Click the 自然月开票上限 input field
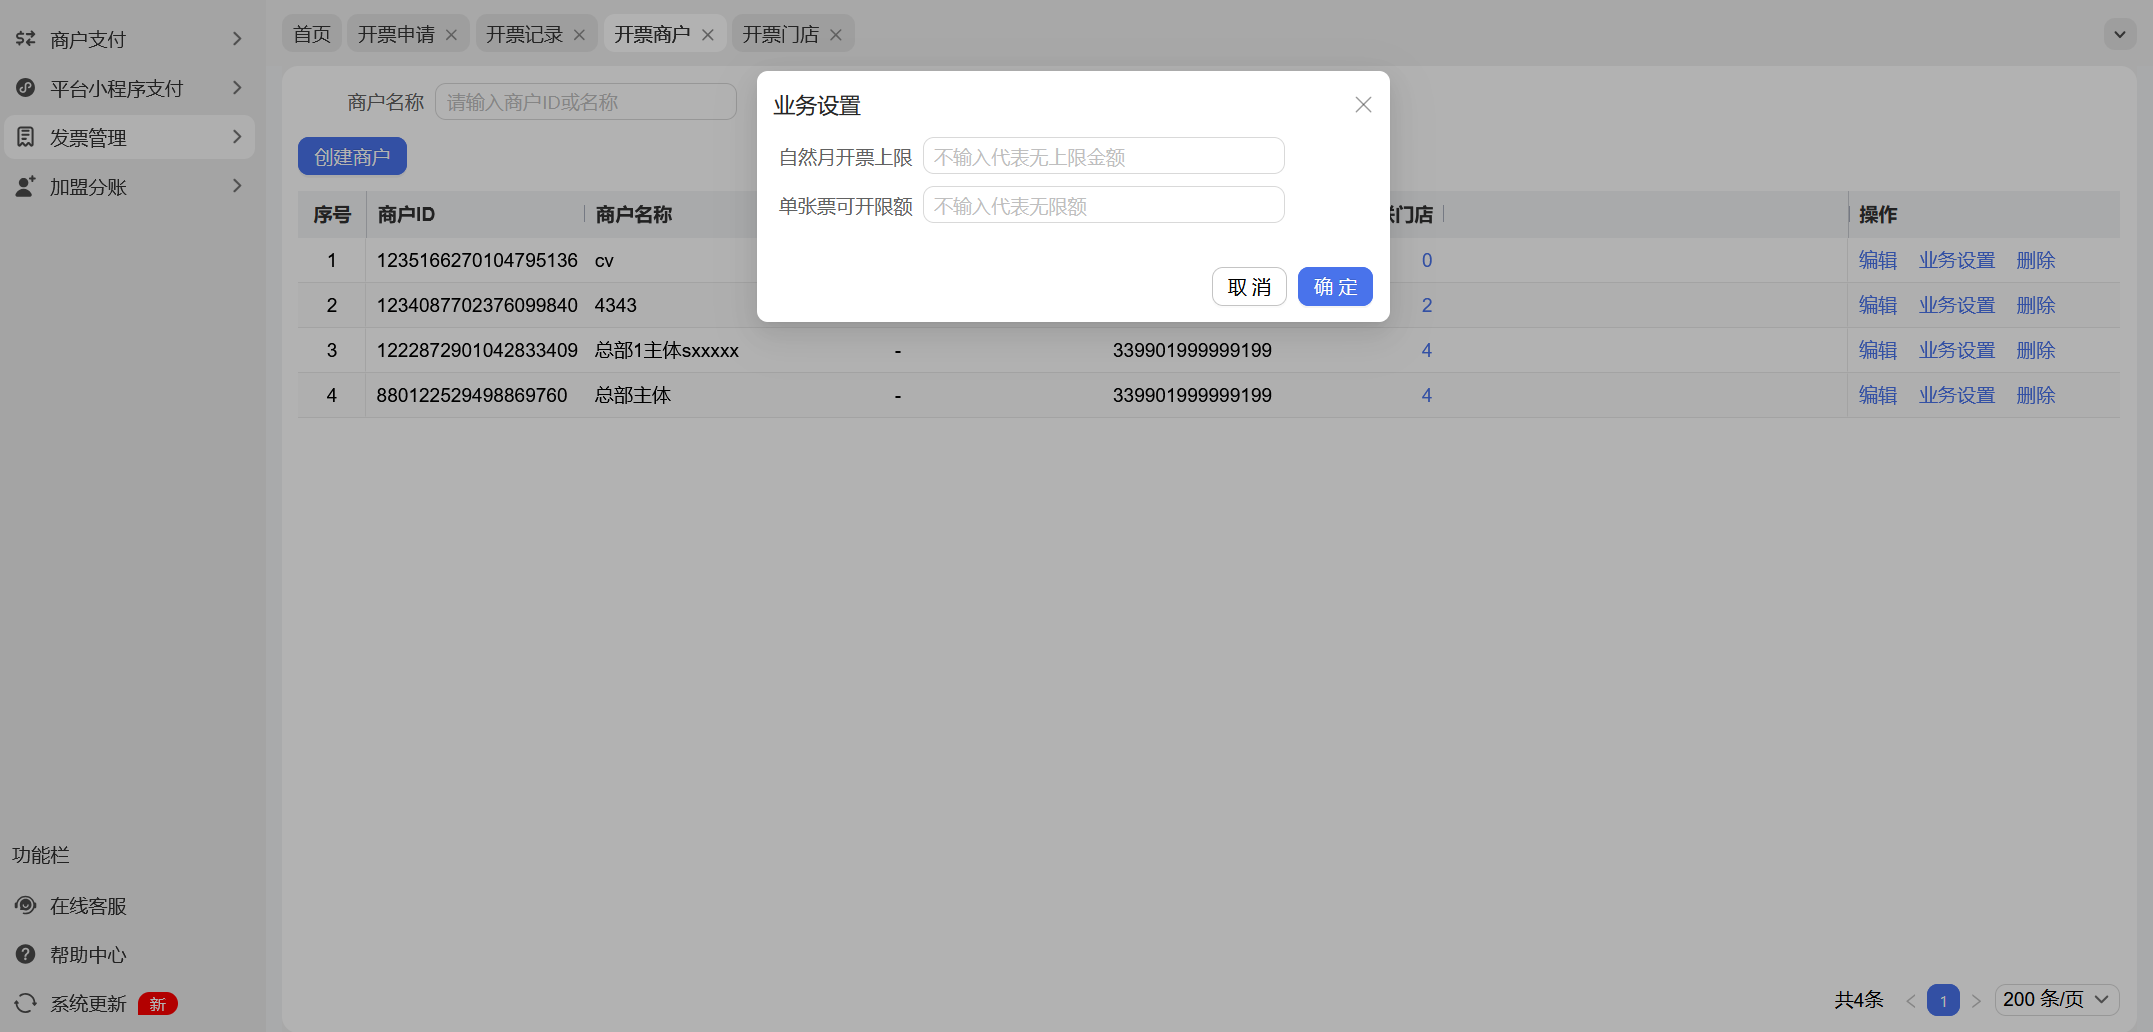The width and height of the screenshot is (2153, 1032). point(1103,157)
